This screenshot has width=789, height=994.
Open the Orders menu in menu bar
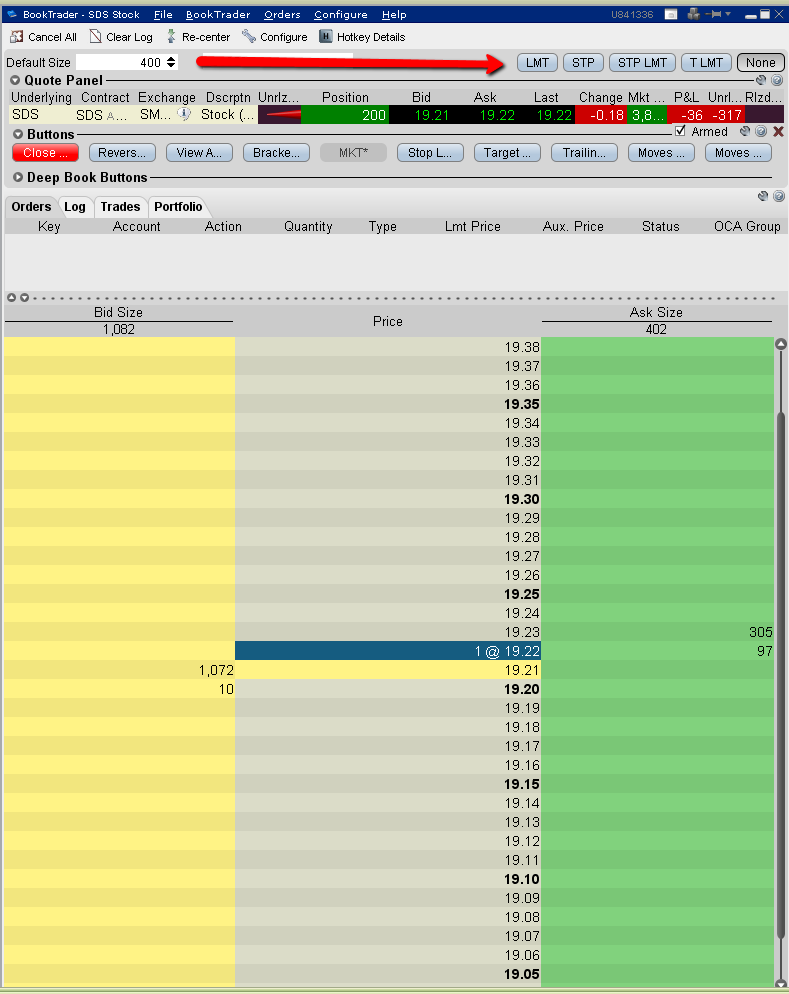pos(282,14)
